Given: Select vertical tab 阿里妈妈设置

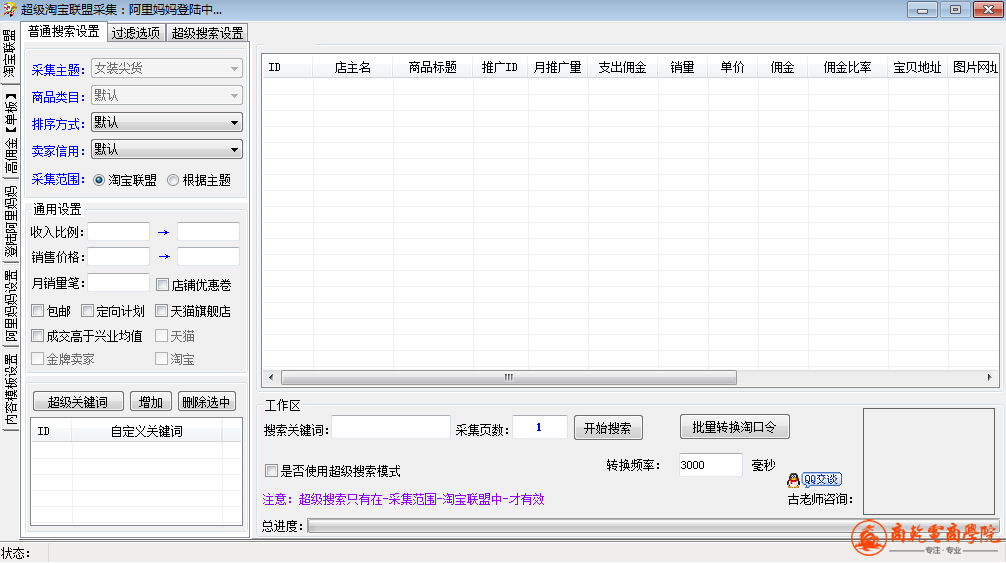Looking at the screenshot, I should pos(10,307).
